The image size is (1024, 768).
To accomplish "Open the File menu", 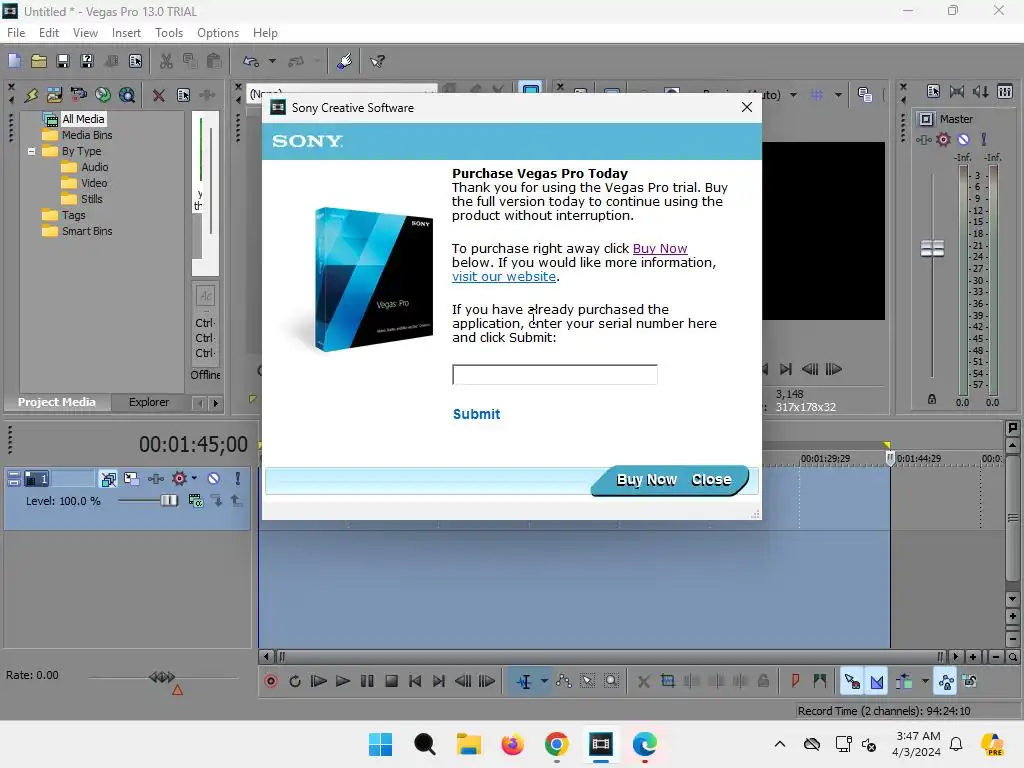I will (16, 33).
